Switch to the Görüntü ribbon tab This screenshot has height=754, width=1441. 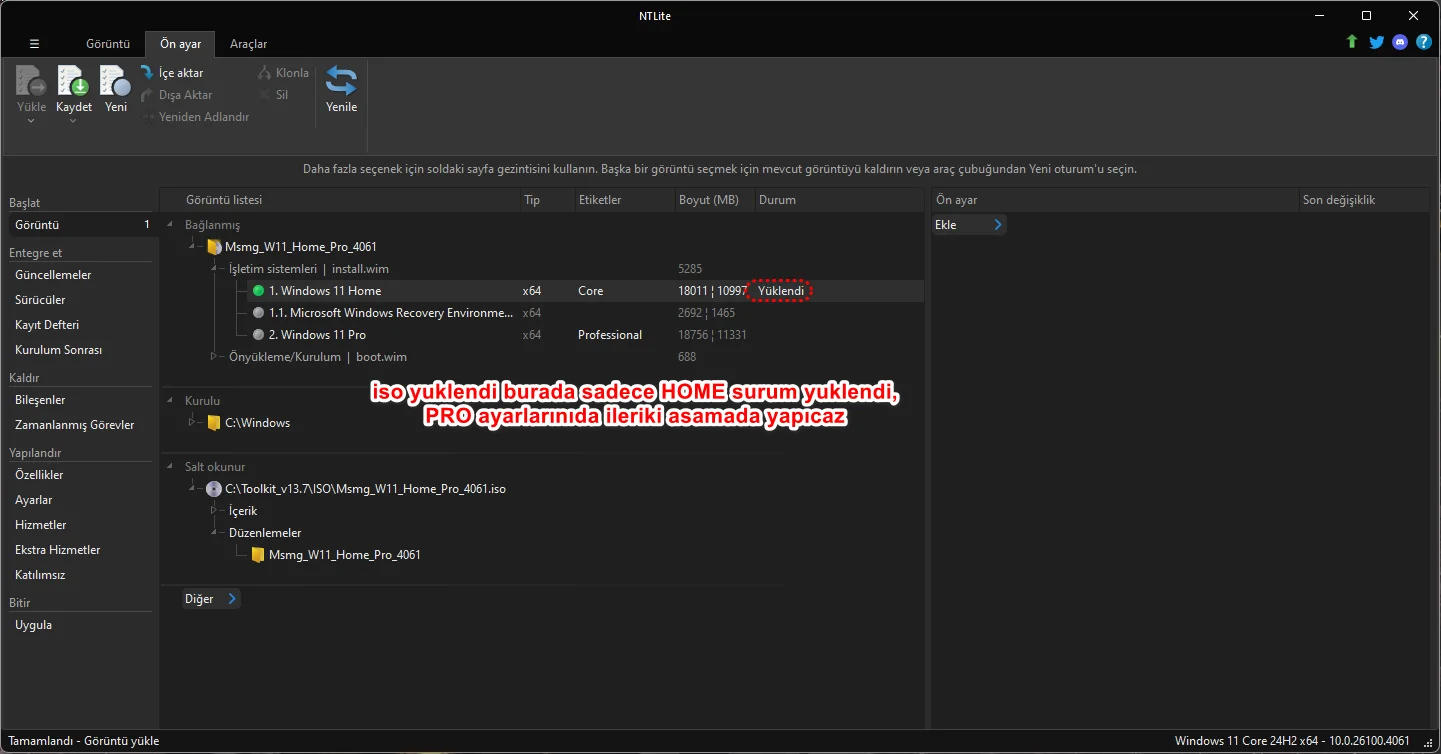tap(109, 44)
